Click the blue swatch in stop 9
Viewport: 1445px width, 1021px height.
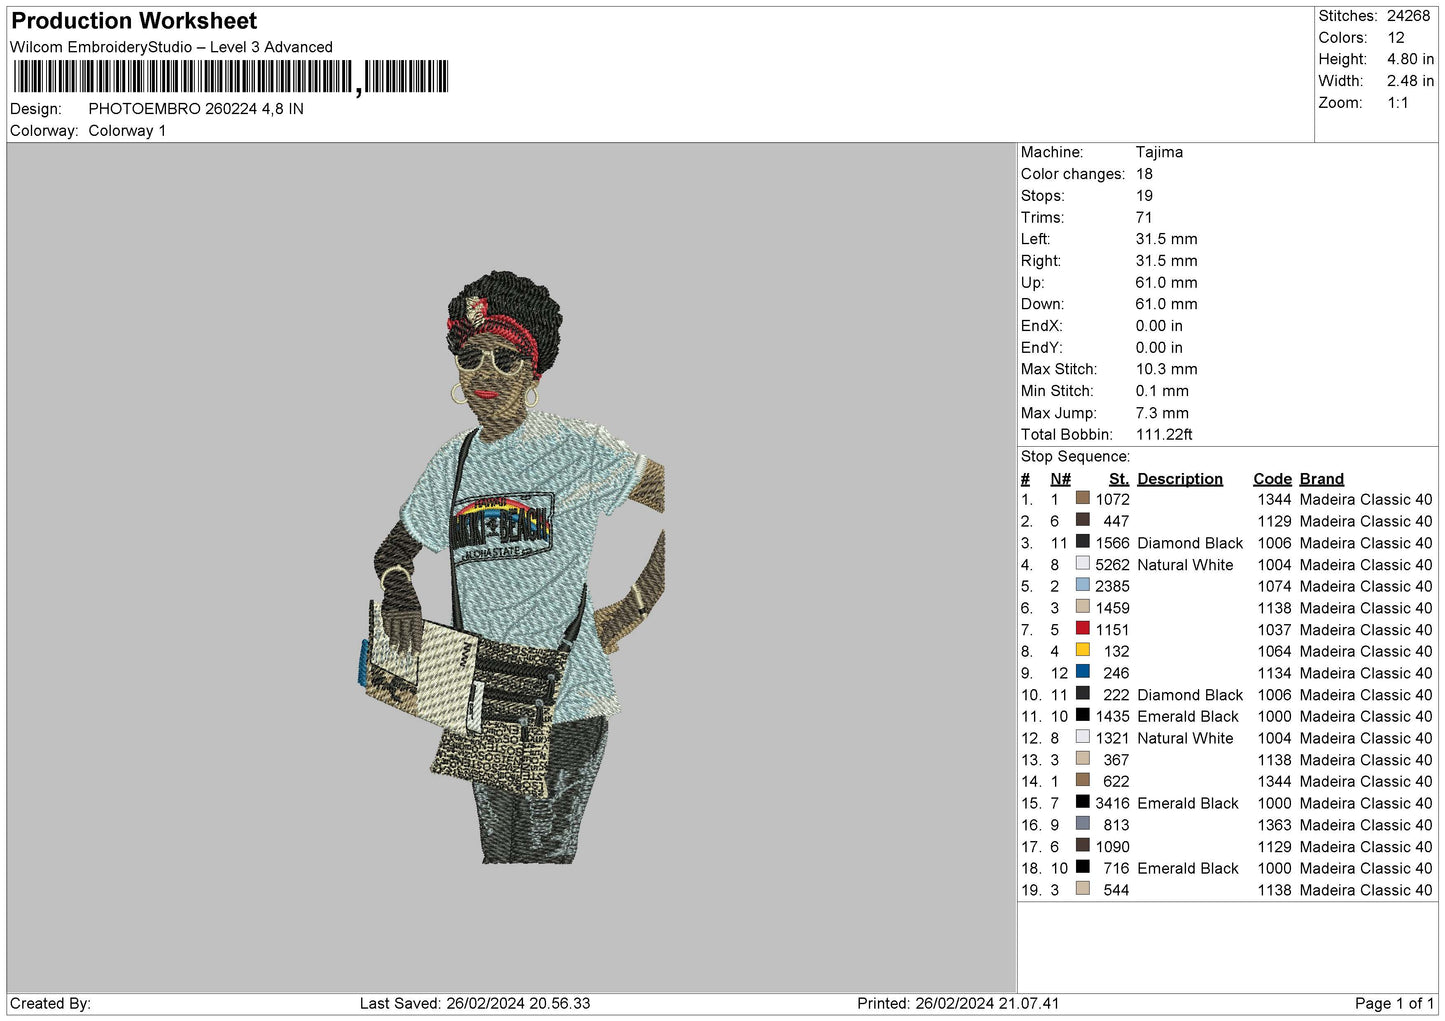pos(1082,672)
